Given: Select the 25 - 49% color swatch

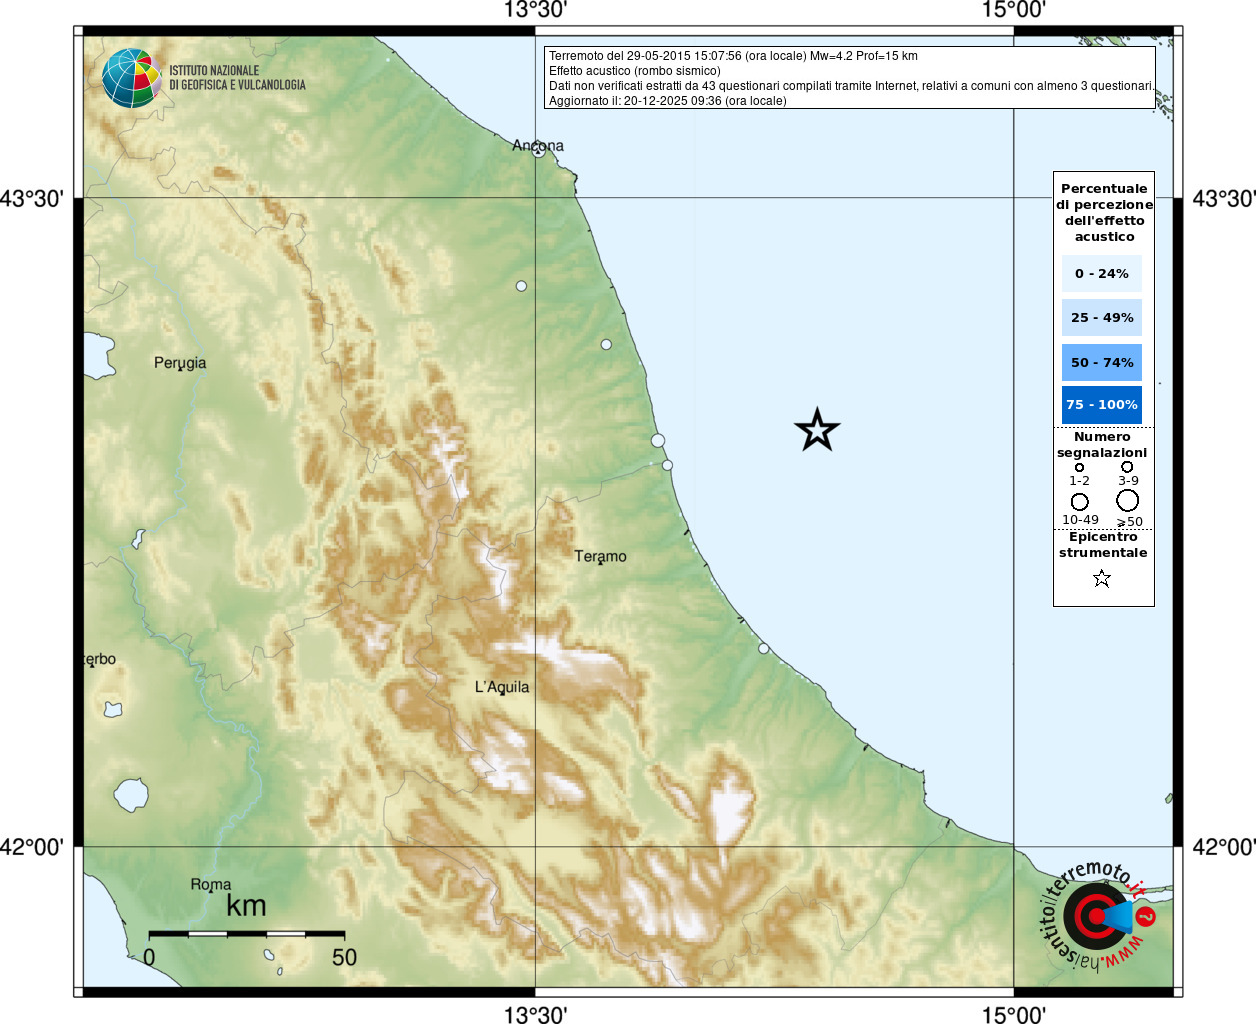Looking at the screenshot, I should click(1102, 317).
